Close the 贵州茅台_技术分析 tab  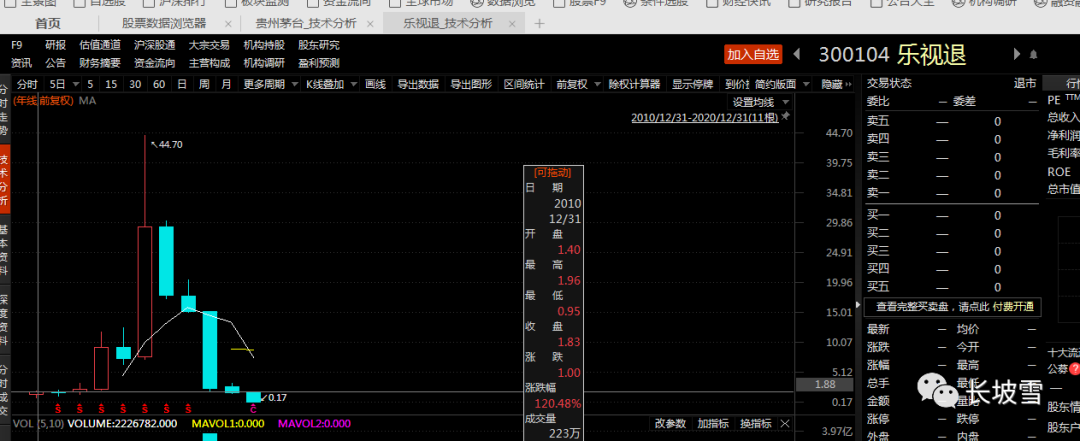pyautogui.click(x=370, y=23)
